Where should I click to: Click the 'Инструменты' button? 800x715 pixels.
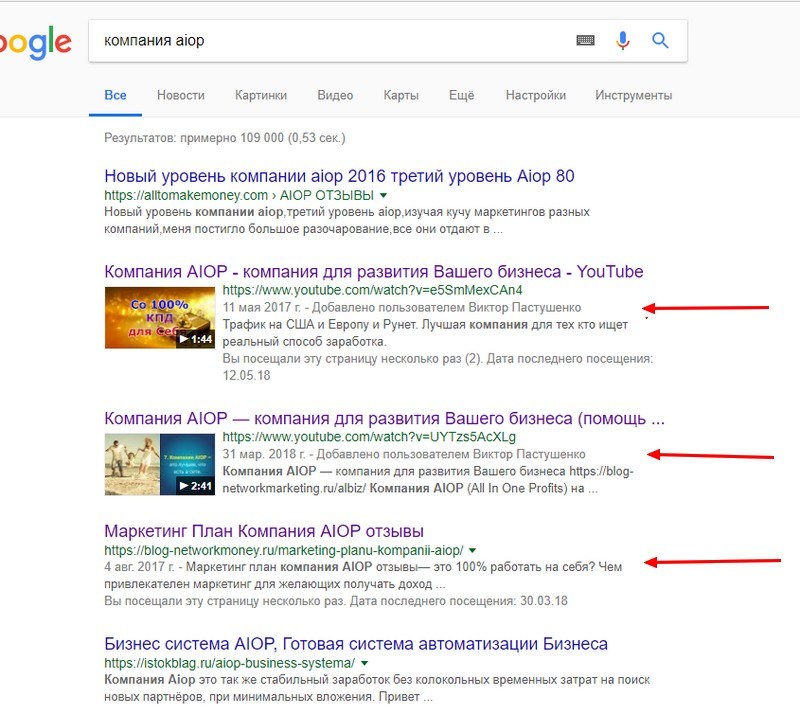pyautogui.click(x=634, y=95)
